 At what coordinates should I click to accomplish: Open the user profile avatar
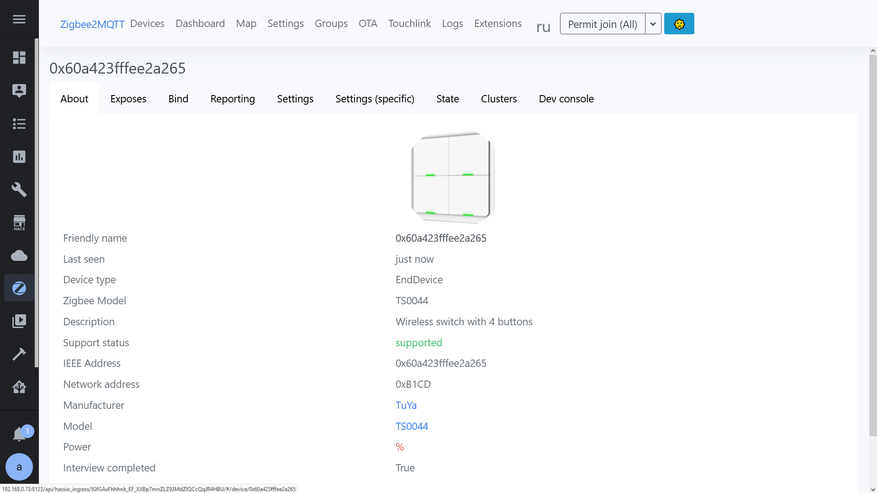coord(19,467)
